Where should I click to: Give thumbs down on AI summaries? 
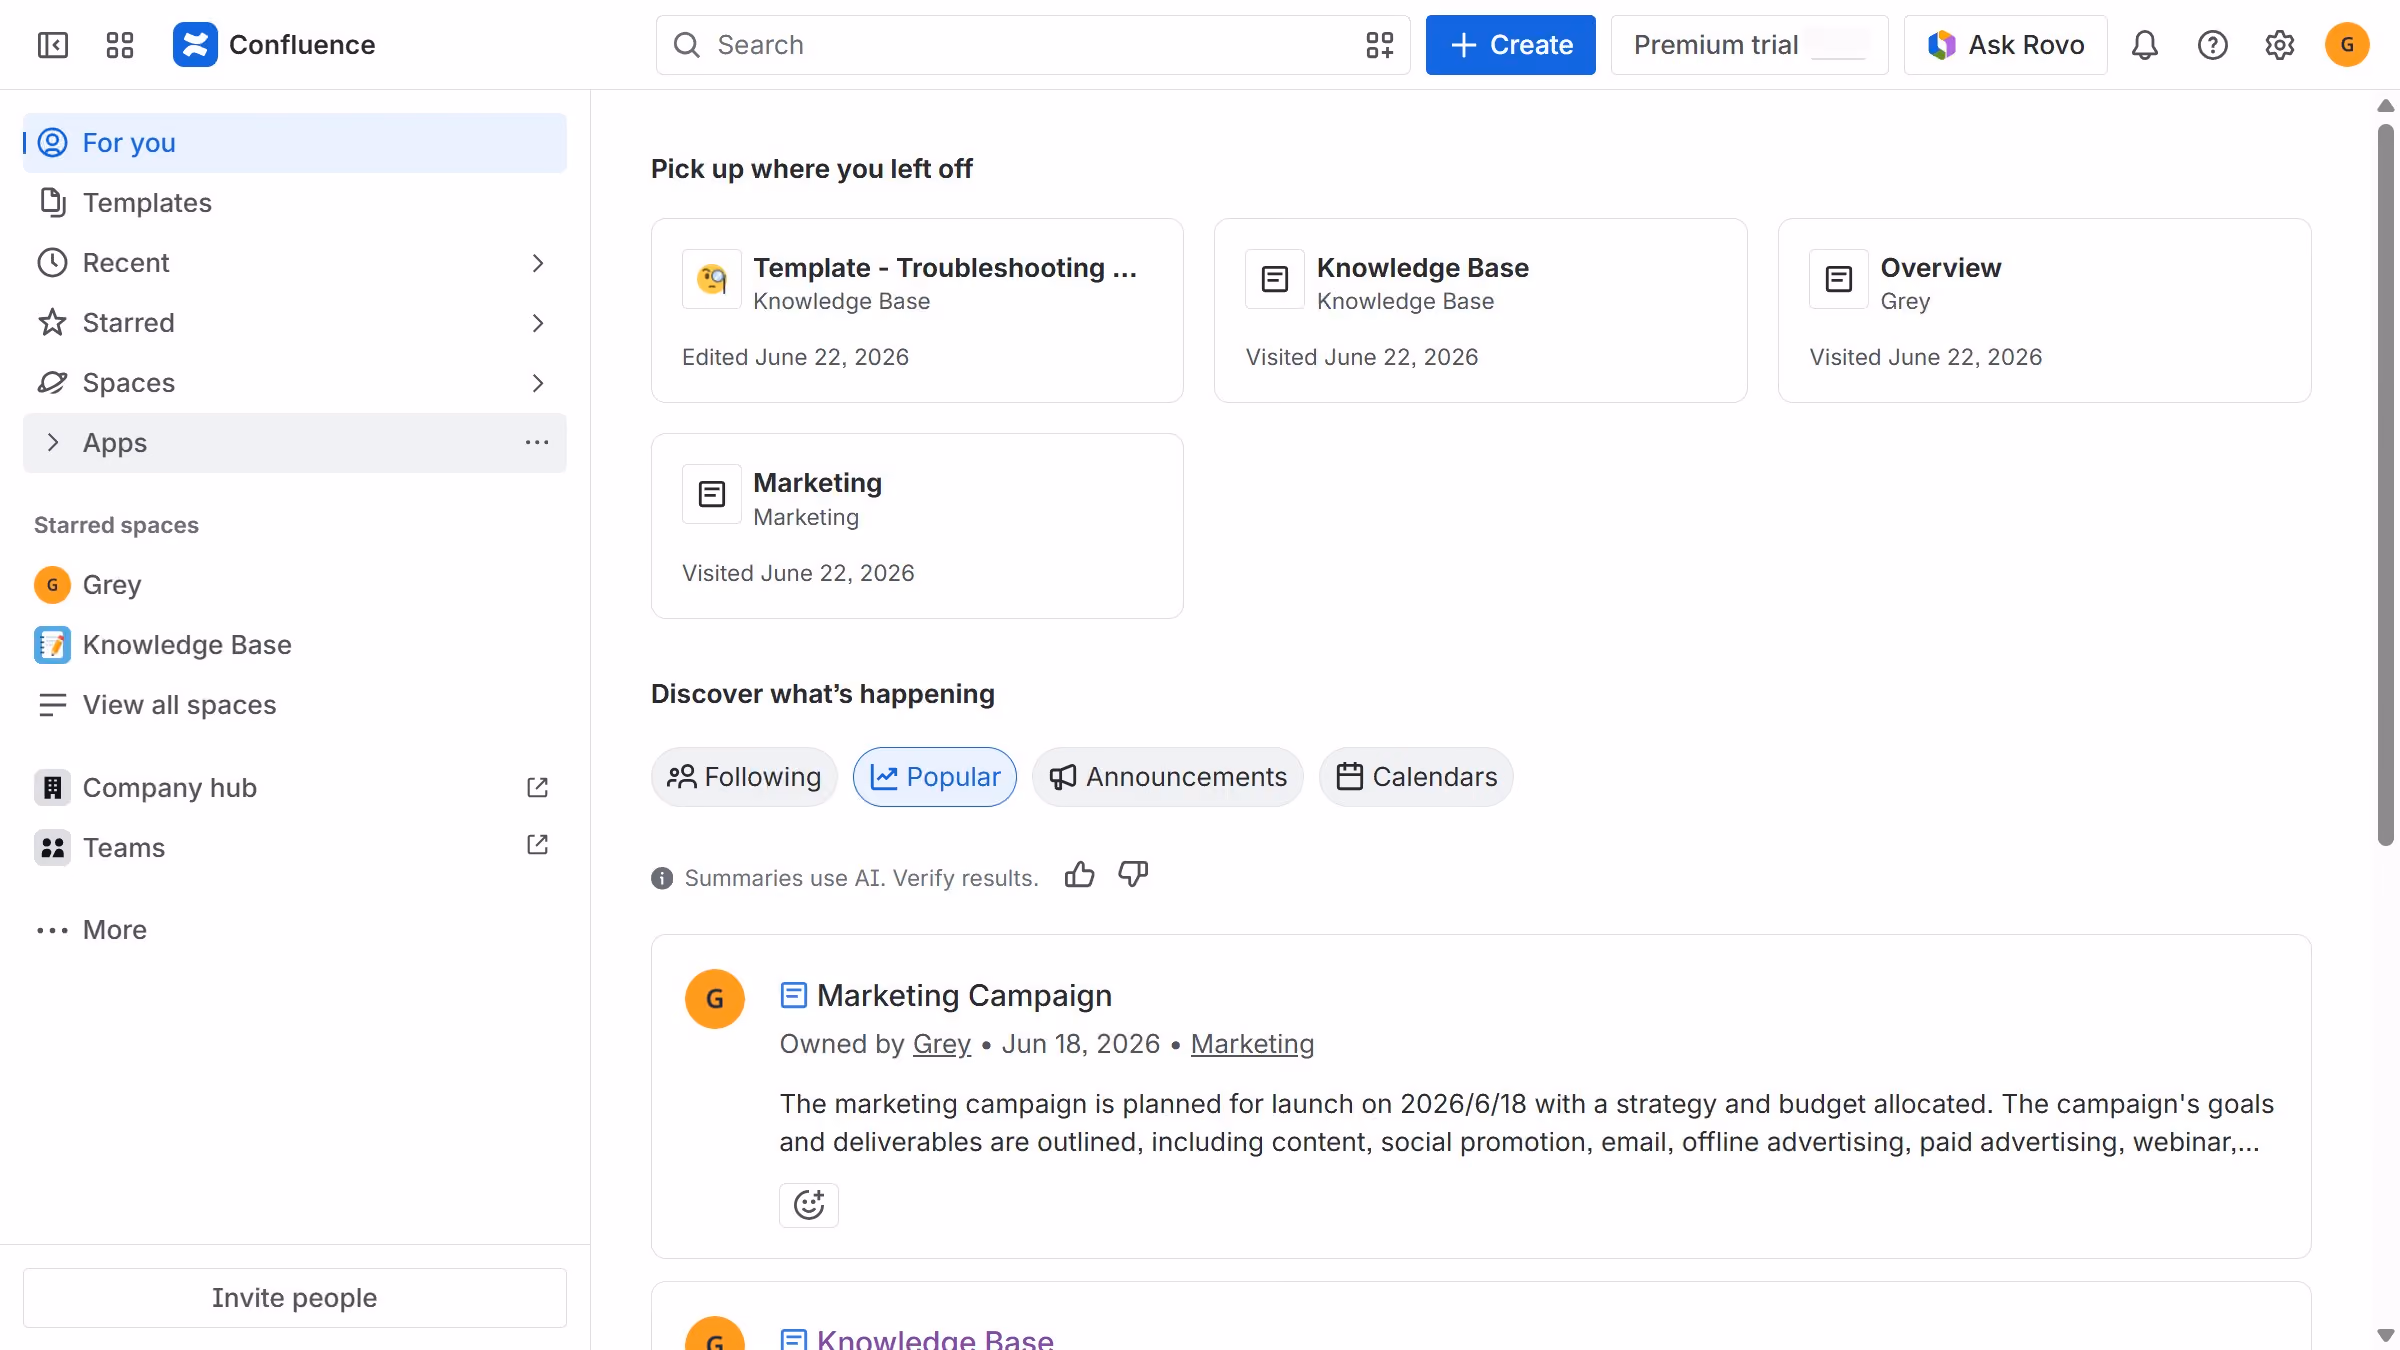click(1133, 875)
